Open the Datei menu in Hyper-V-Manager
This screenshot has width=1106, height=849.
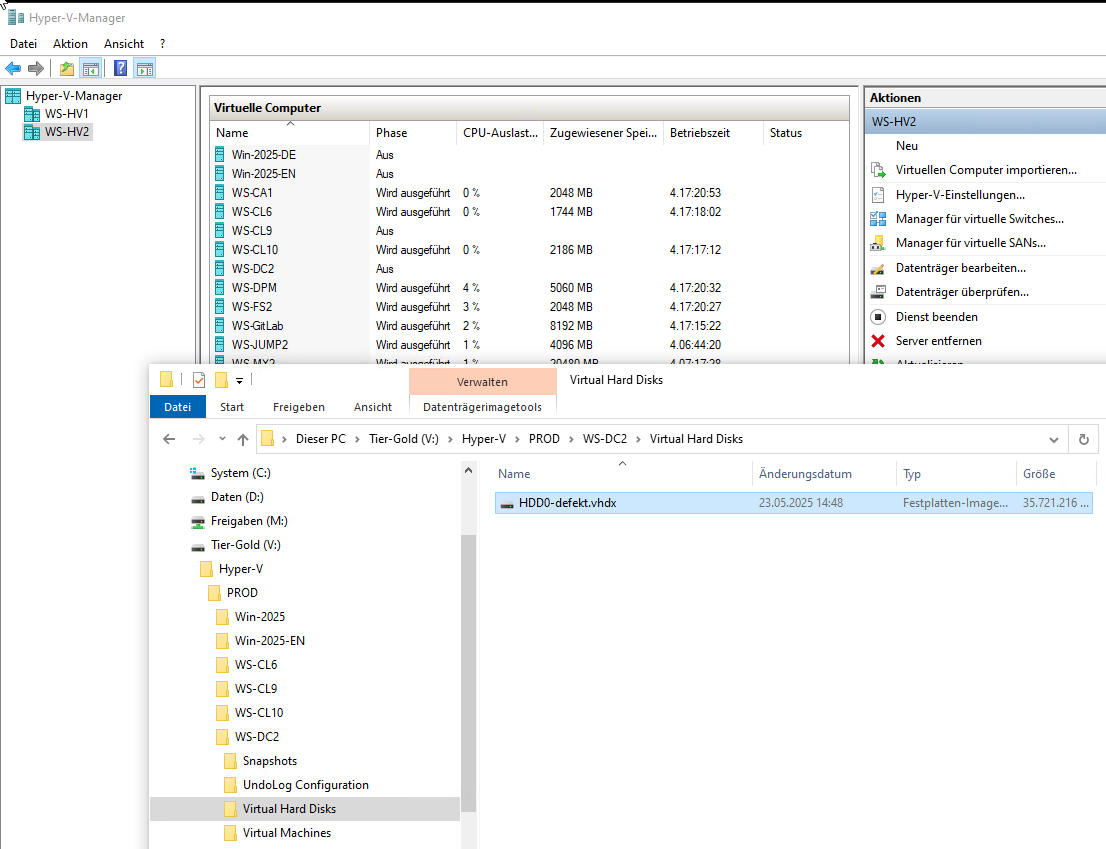pyautogui.click(x=23, y=44)
